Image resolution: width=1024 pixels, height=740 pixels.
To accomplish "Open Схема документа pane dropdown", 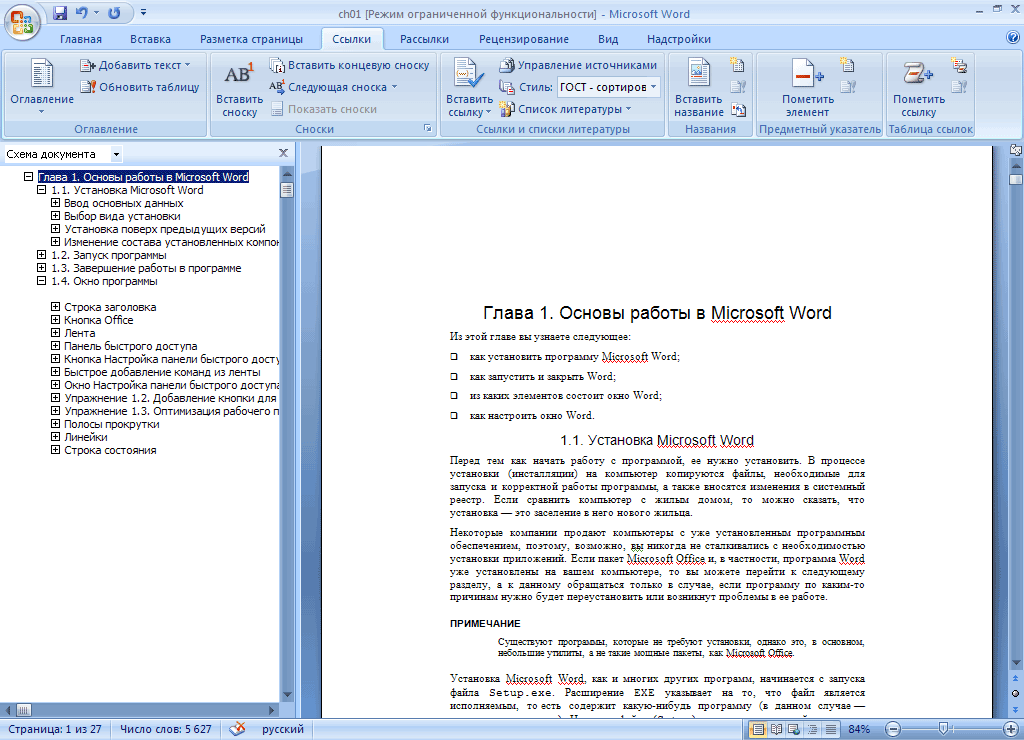I will point(116,155).
